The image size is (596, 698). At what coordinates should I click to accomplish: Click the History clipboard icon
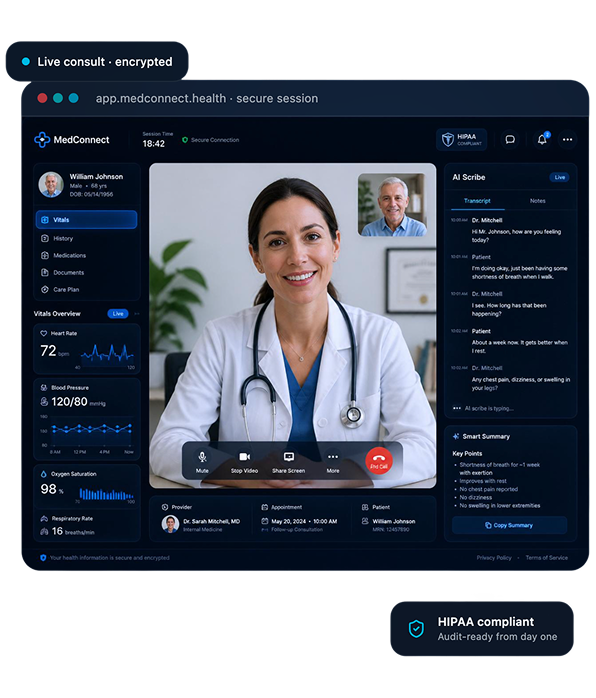pos(45,238)
